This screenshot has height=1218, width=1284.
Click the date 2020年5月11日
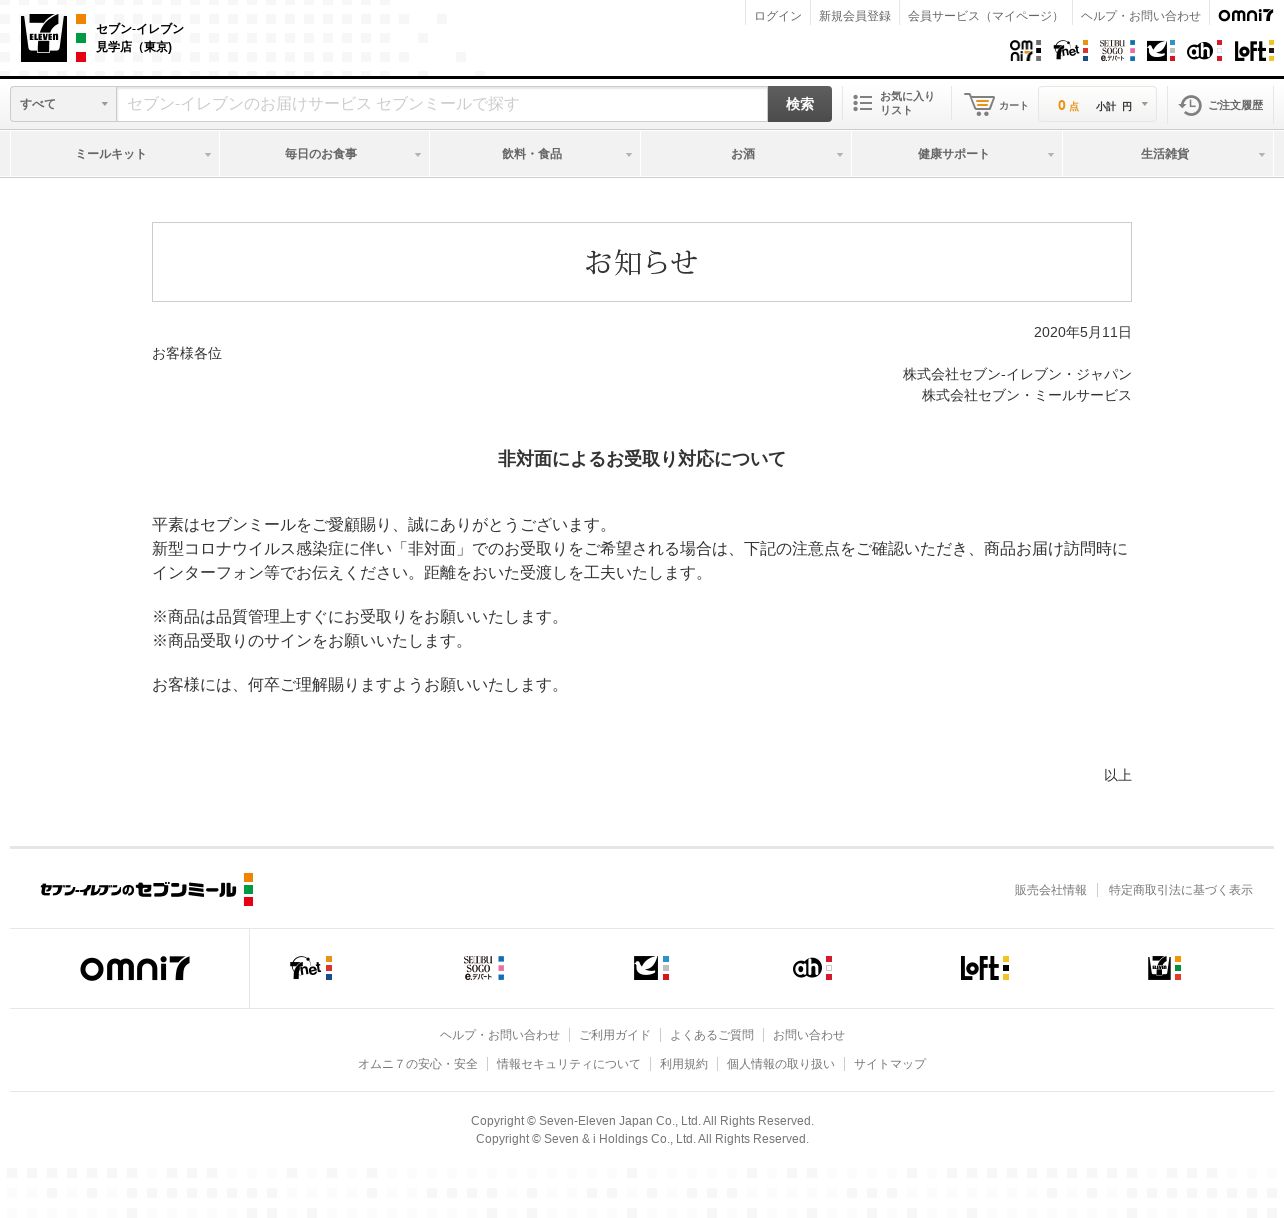tap(1083, 332)
